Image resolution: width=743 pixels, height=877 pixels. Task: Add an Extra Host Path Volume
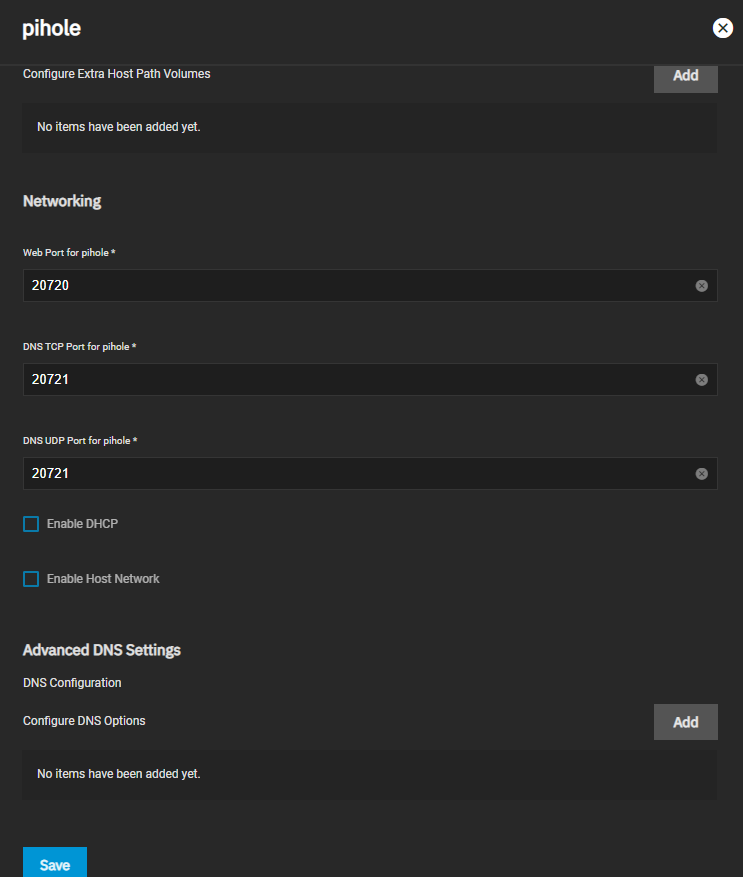click(x=685, y=76)
